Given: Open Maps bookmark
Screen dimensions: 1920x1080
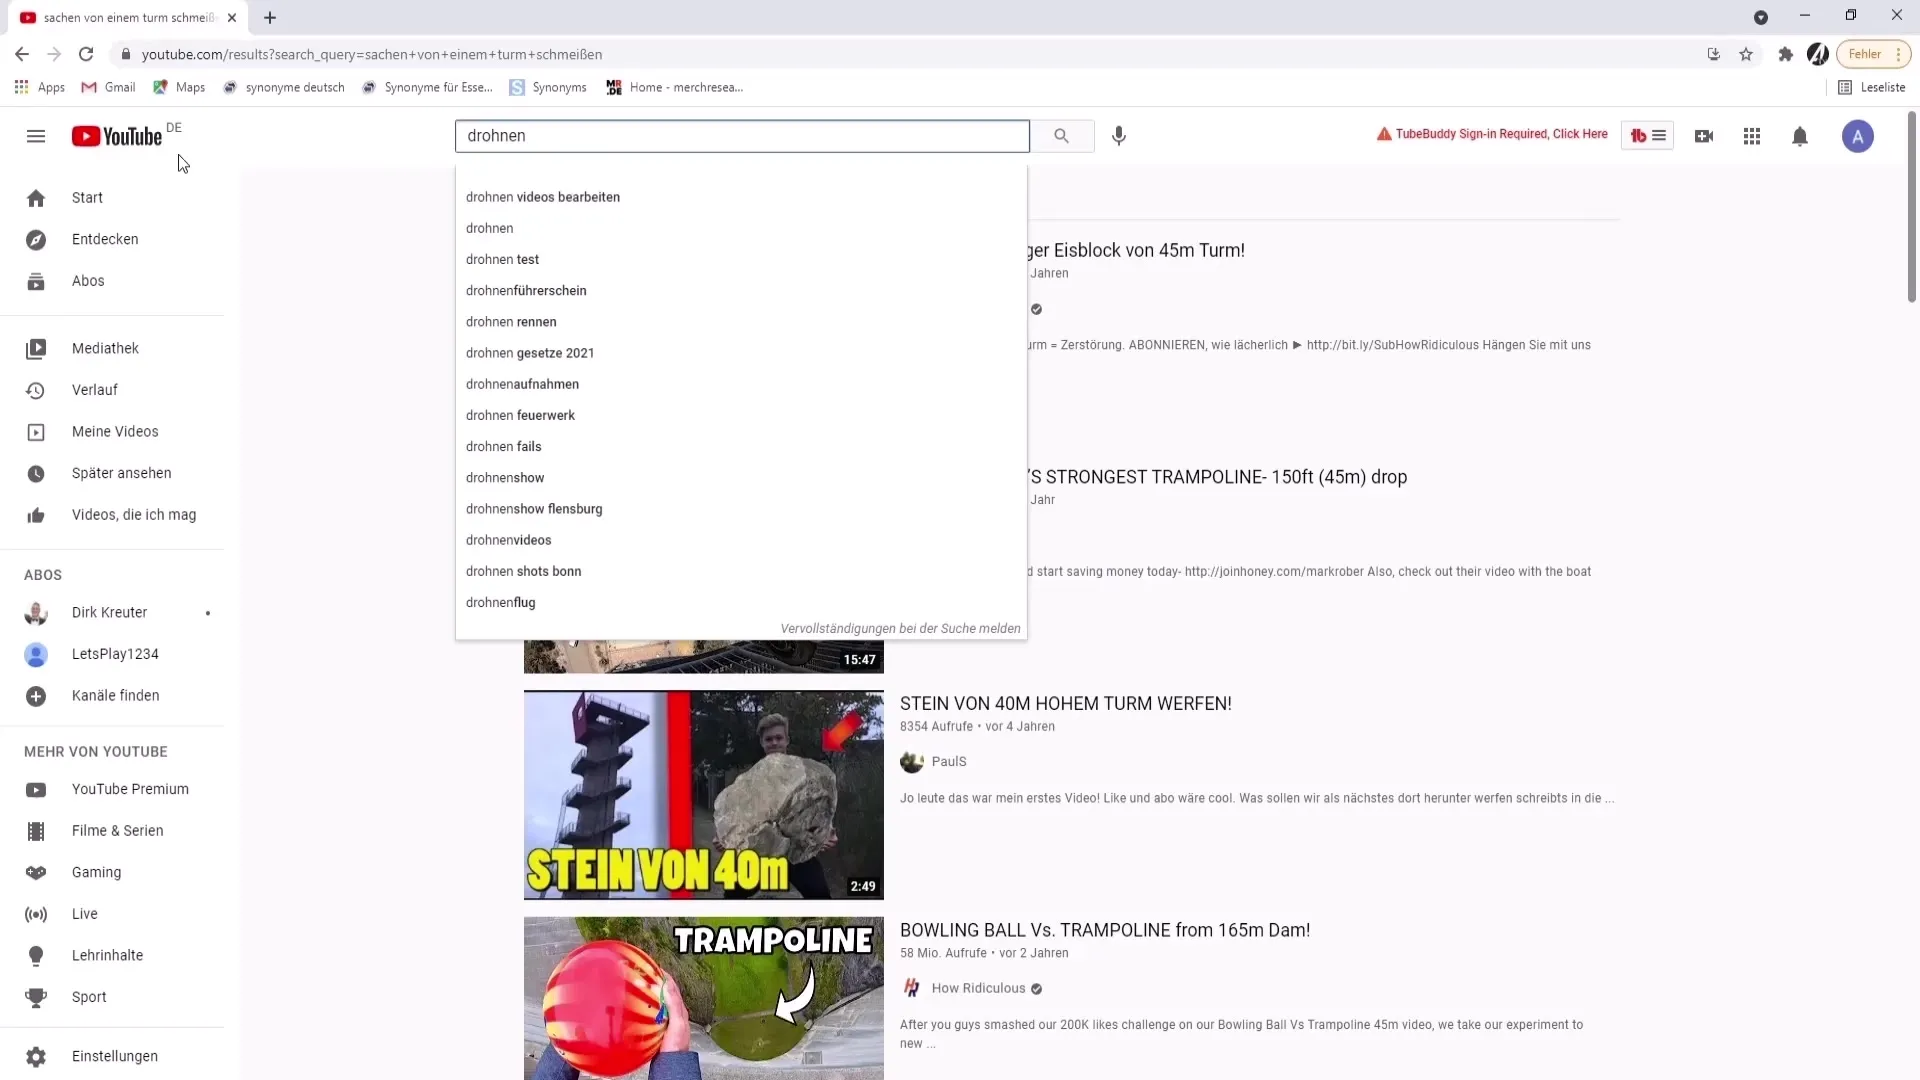Looking at the screenshot, I should point(179,87).
